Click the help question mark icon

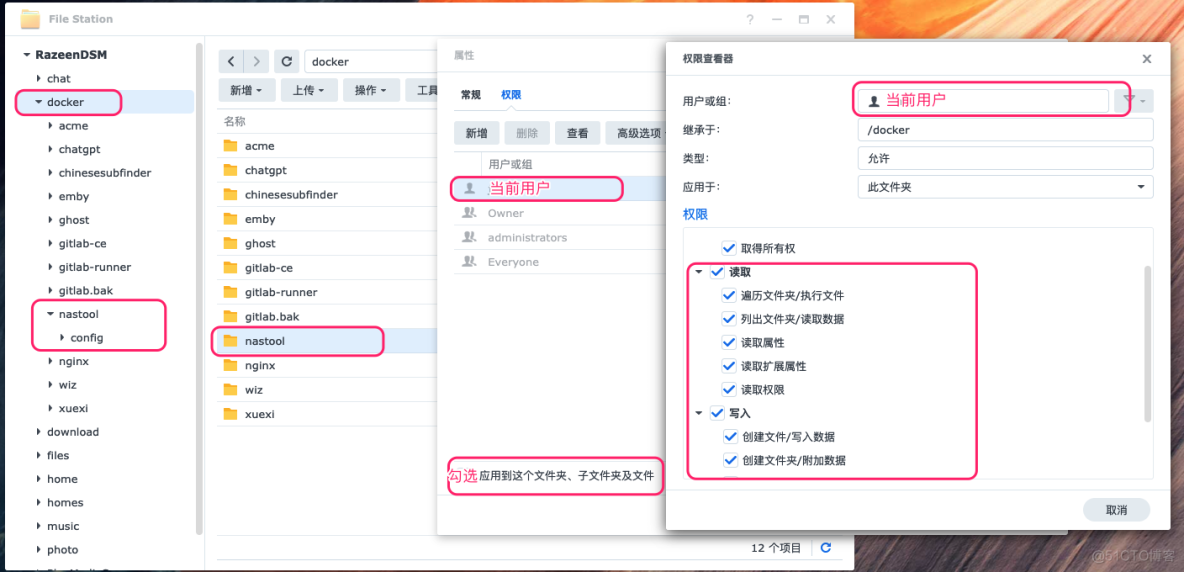pos(750,20)
